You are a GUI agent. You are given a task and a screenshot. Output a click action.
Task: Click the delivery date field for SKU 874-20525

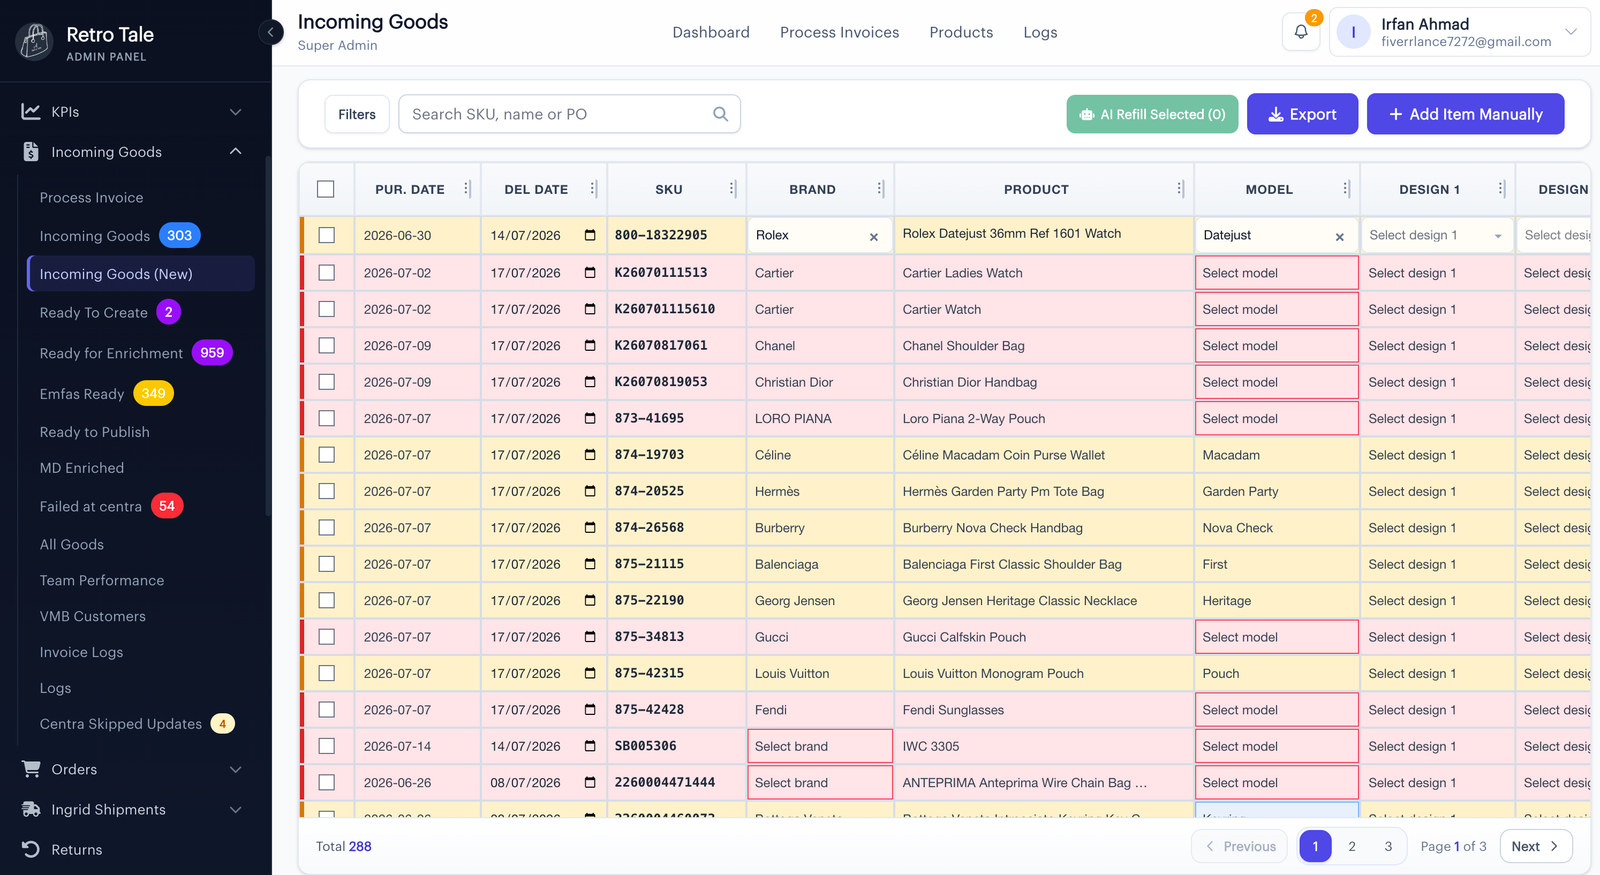pos(543,491)
